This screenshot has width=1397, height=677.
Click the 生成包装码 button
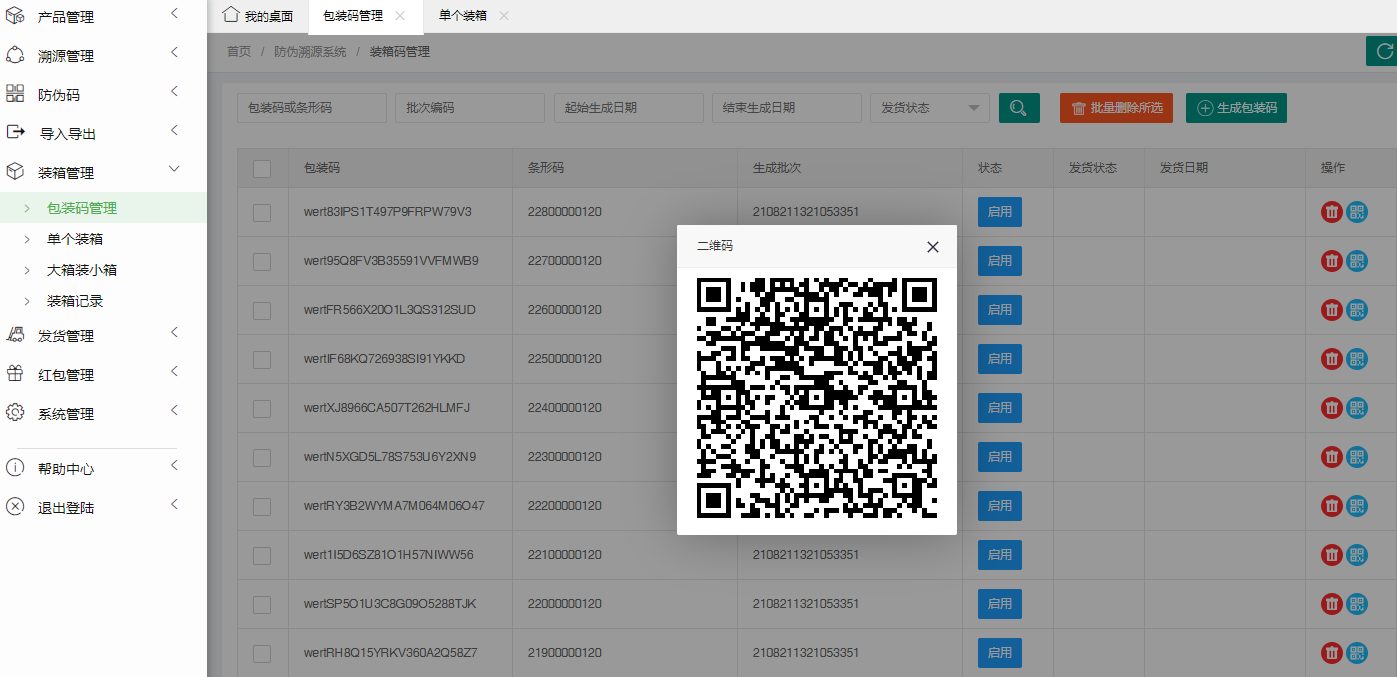(x=1236, y=108)
